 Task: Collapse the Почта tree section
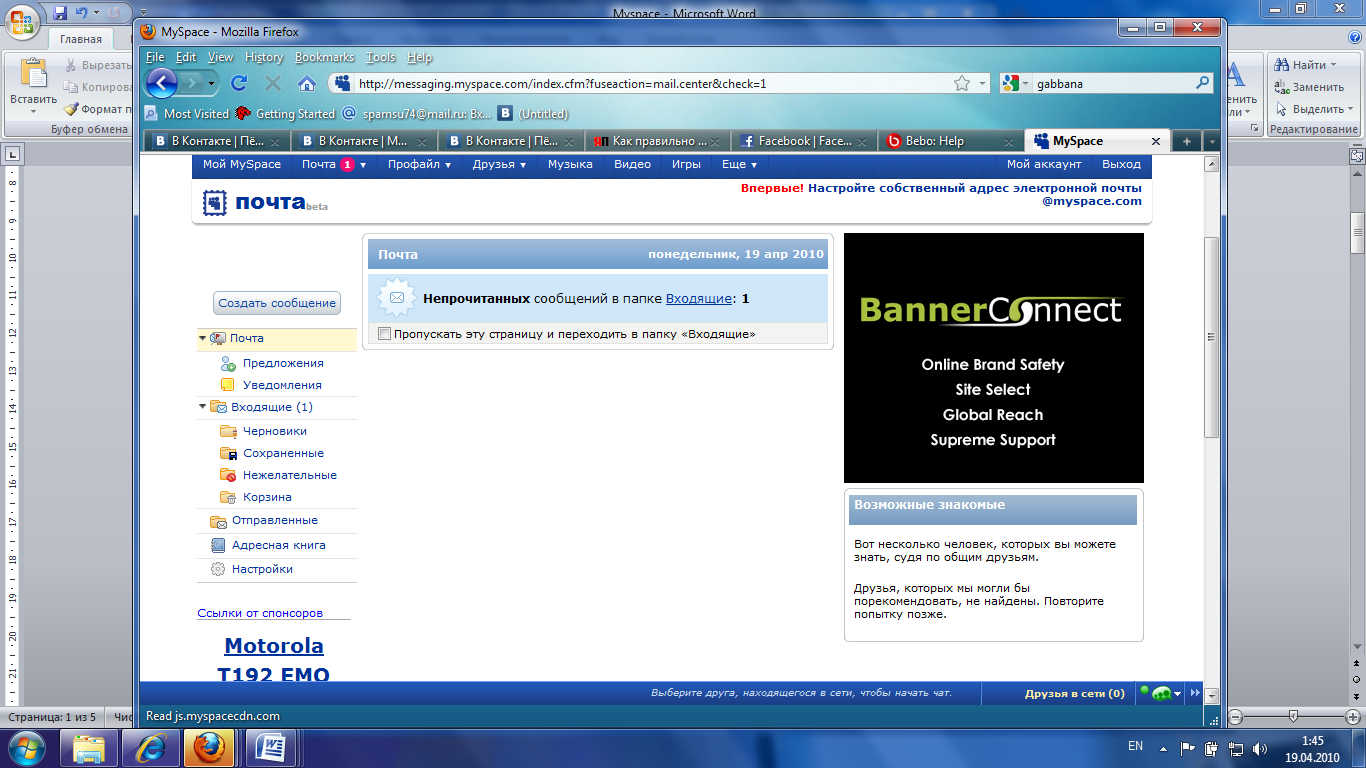(203, 339)
